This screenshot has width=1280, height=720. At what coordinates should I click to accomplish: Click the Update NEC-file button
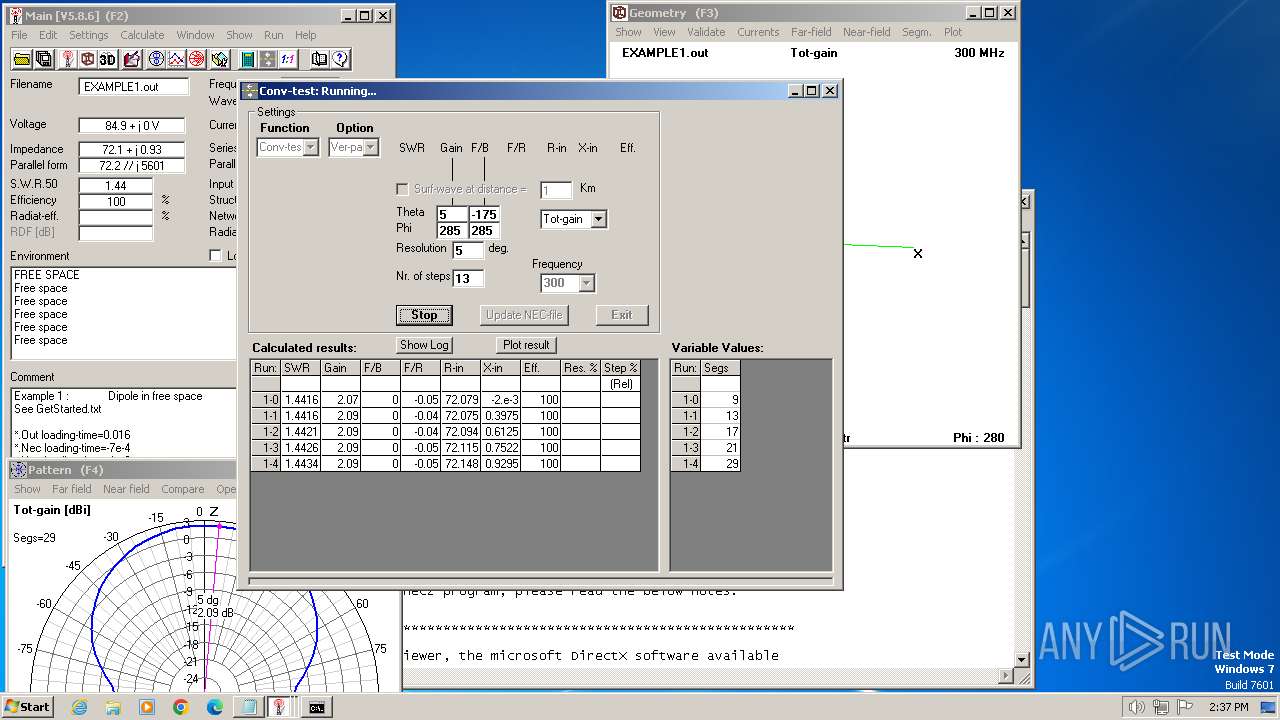tap(524, 315)
